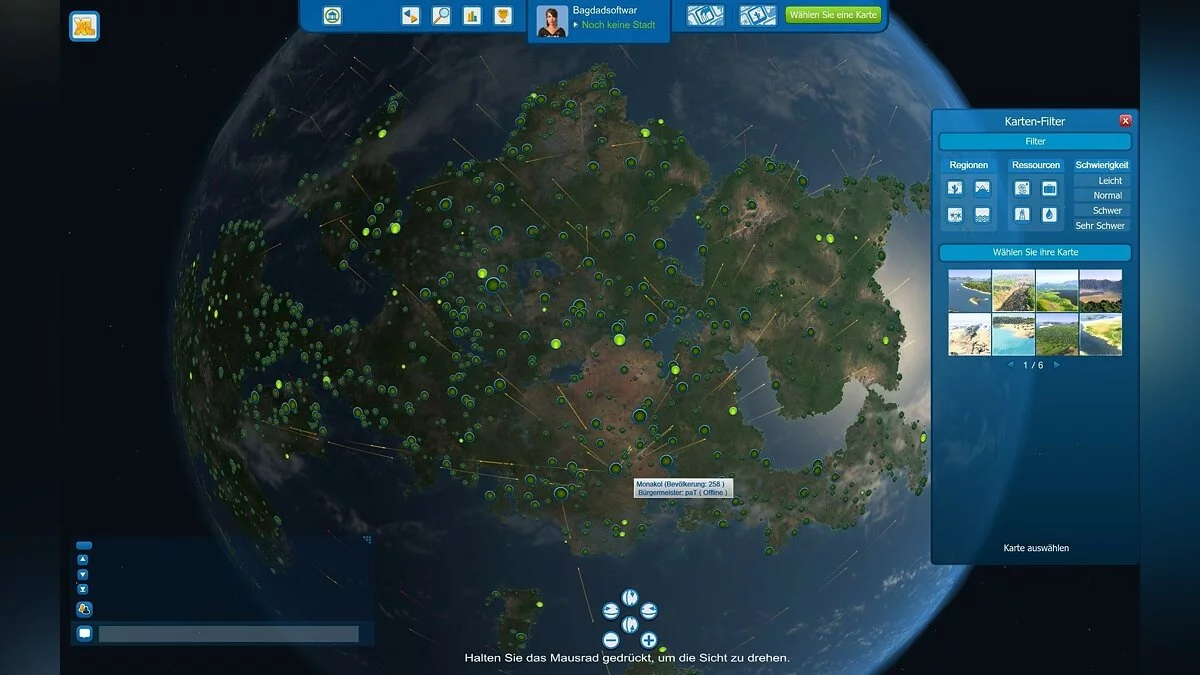Click the Monakol city marker on globe
1200x675 pixels.
[x=615, y=469]
